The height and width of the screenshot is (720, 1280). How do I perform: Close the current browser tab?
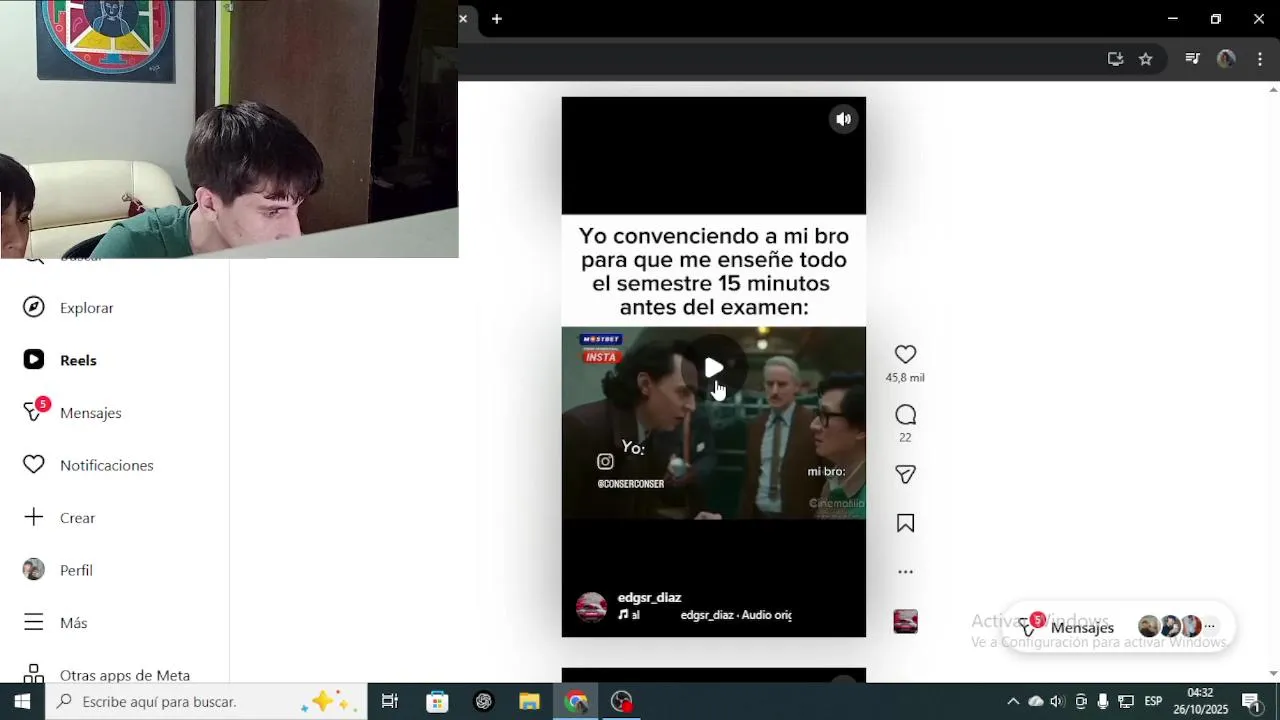tap(463, 18)
